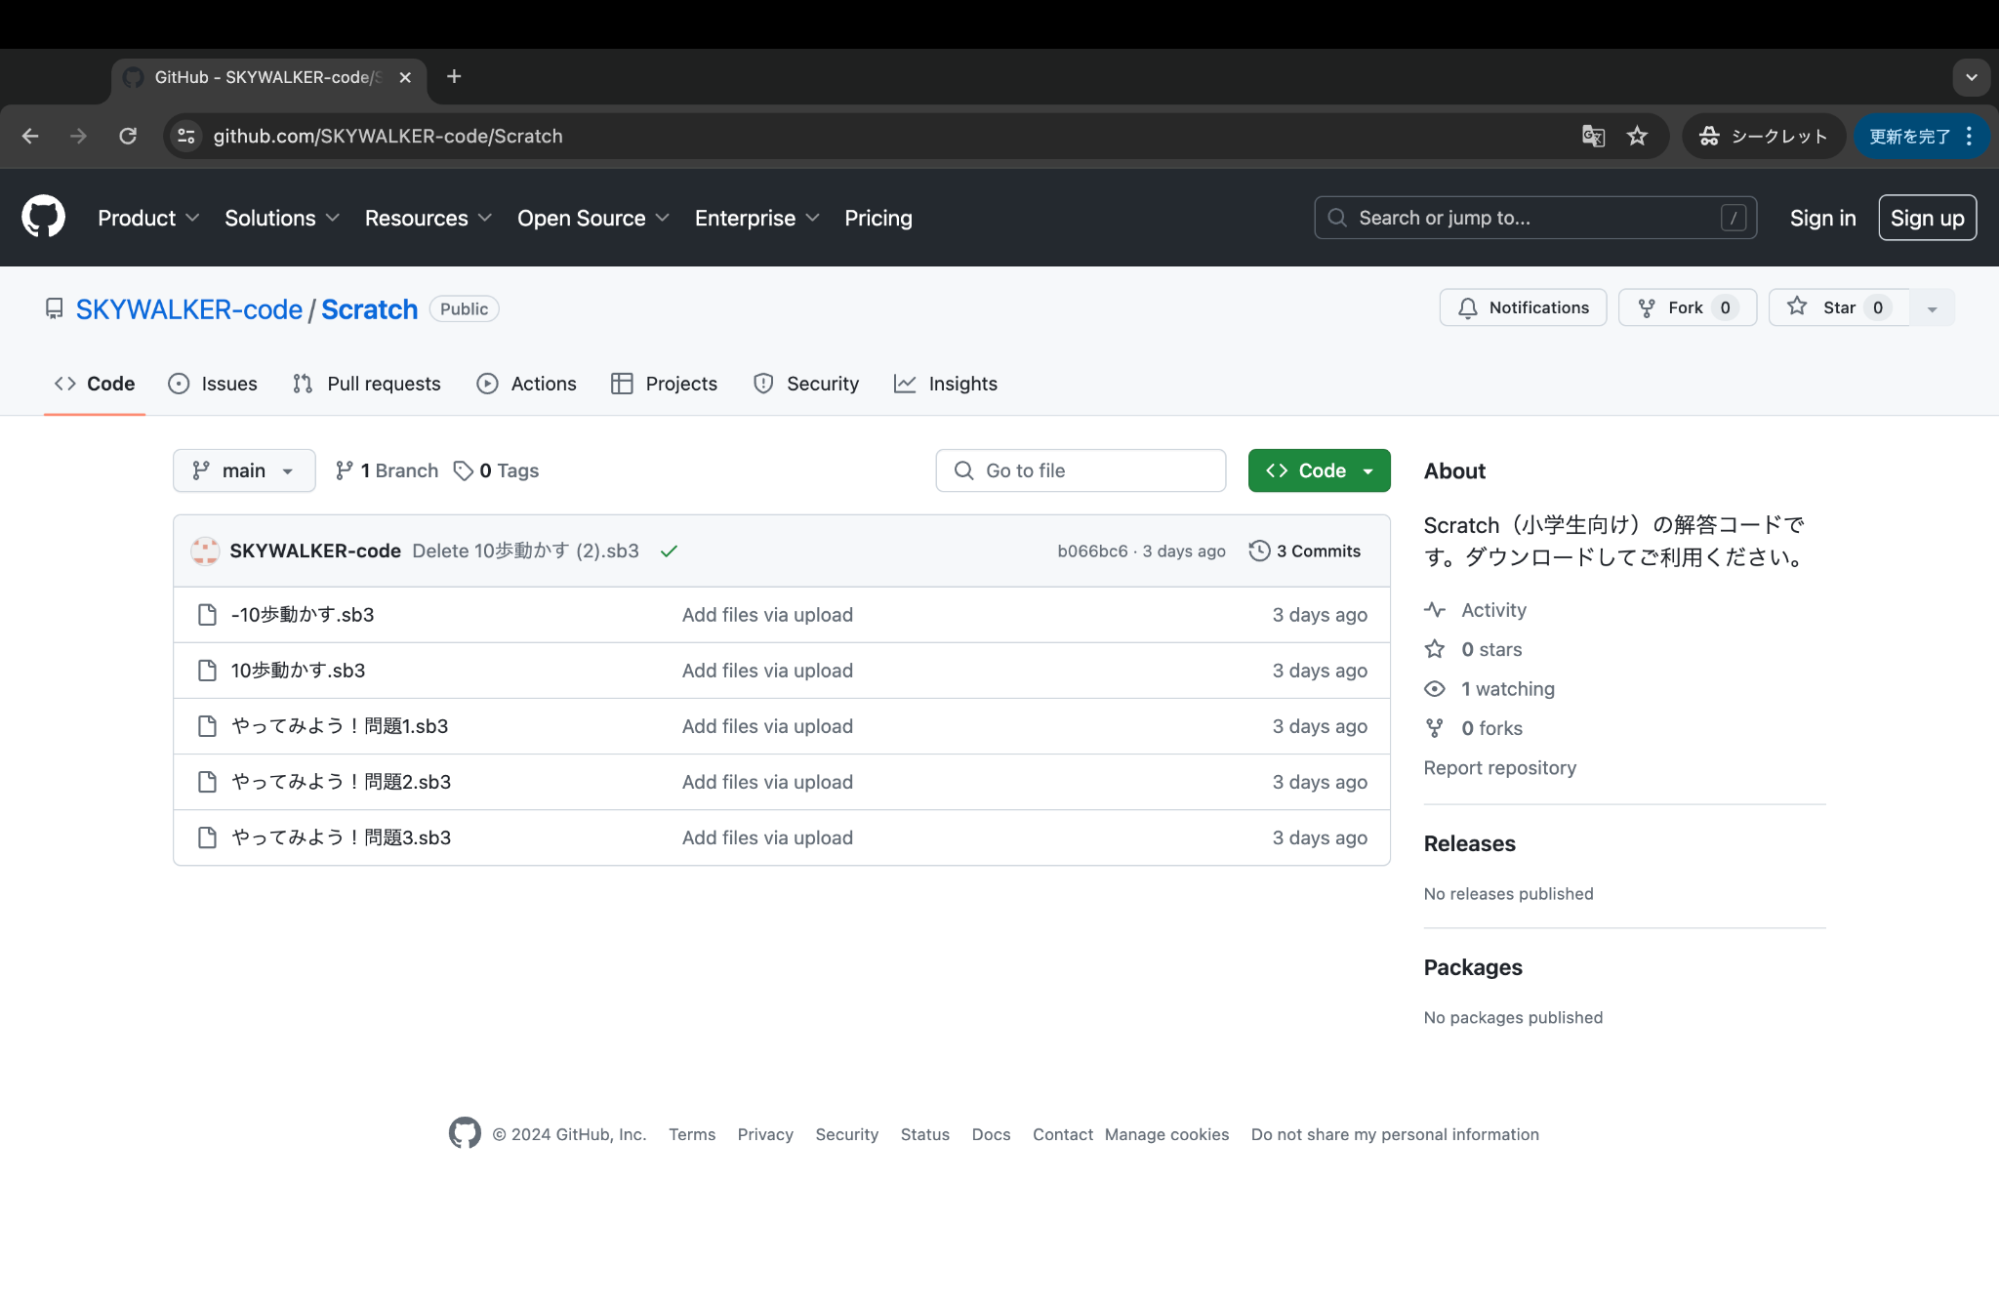Switch to the Projects tab
Image resolution: width=1999 pixels, height=1301 pixels.
(x=664, y=384)
